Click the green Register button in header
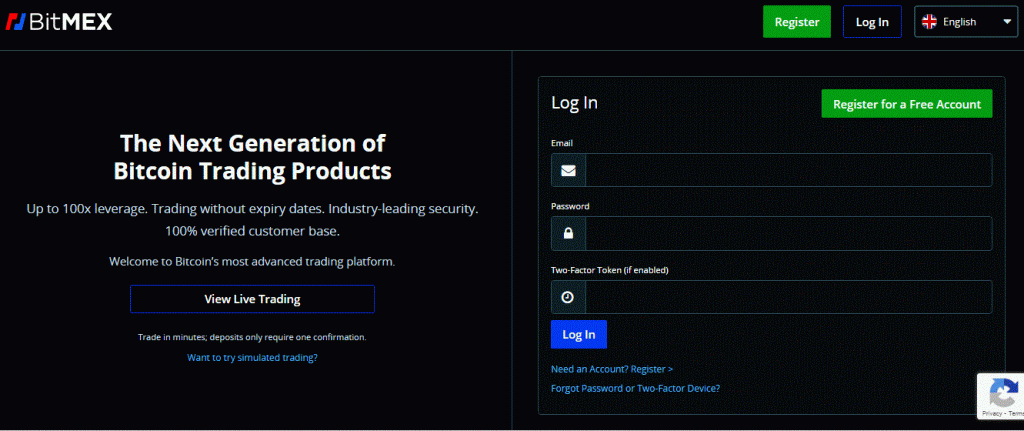The width and height of the screenshot is (1024, 431). click(797, 22)
